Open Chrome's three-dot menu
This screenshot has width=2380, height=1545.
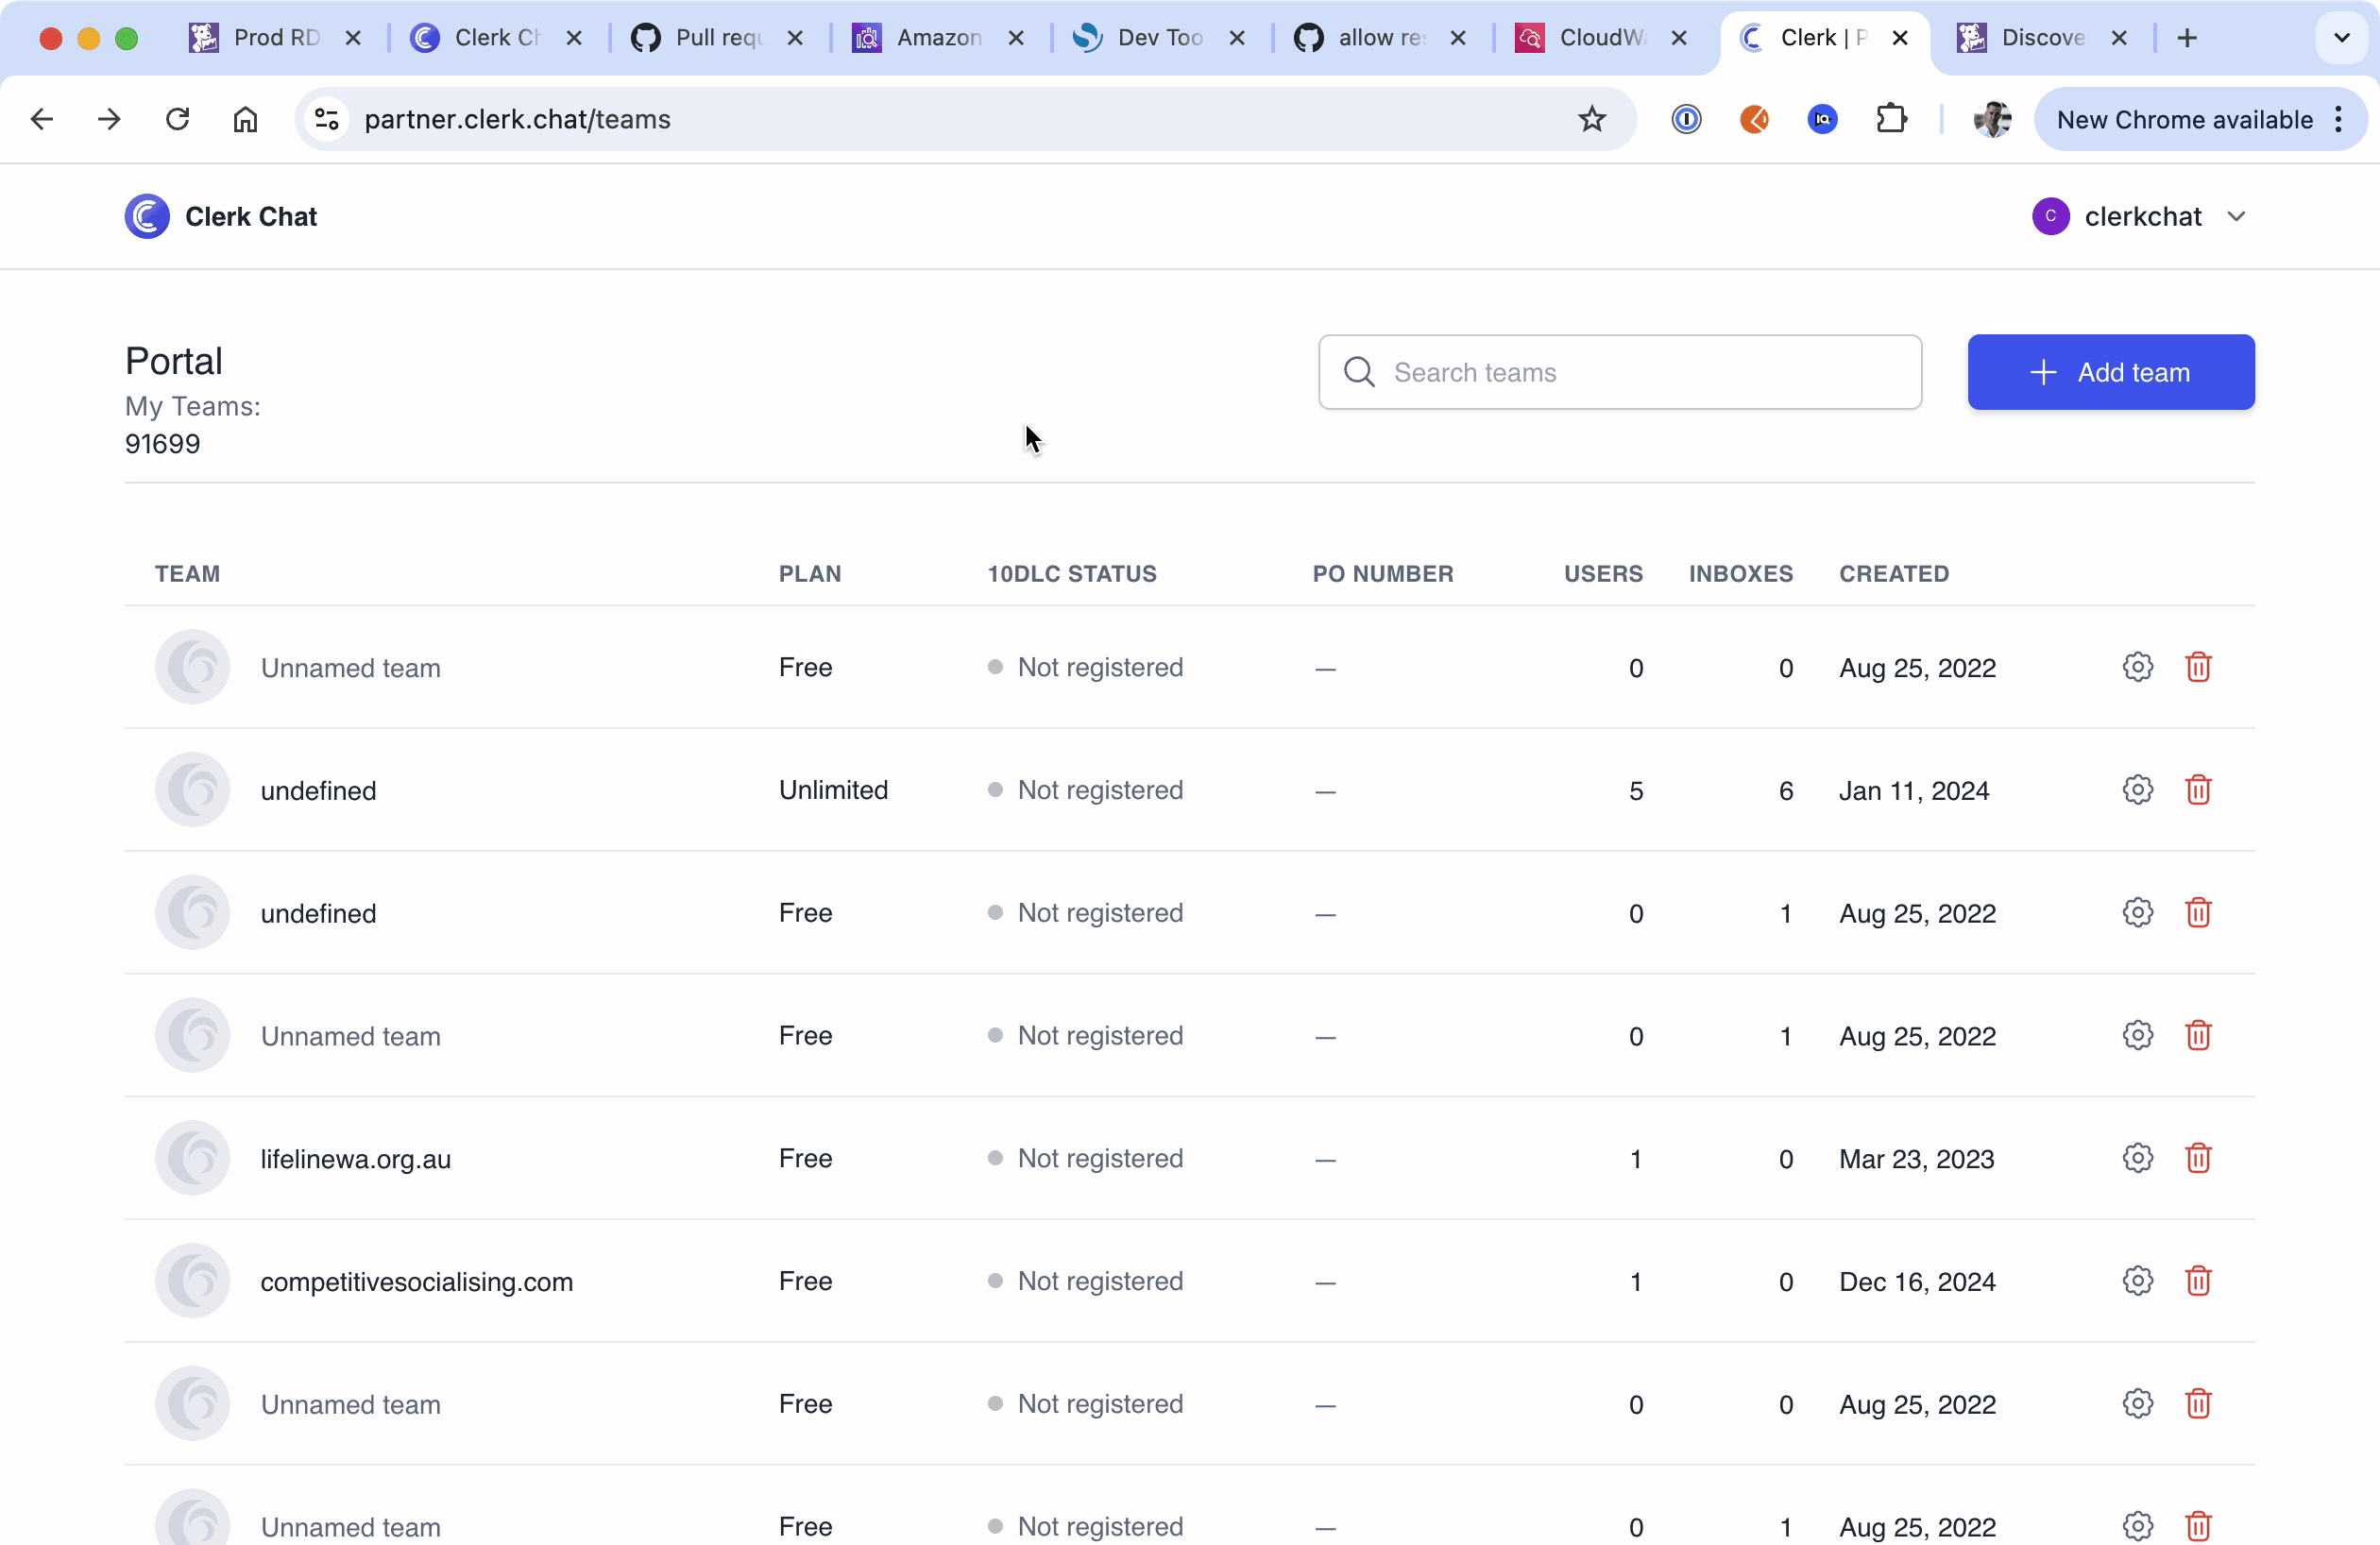pyautogui.click(x=2338, y=120)
